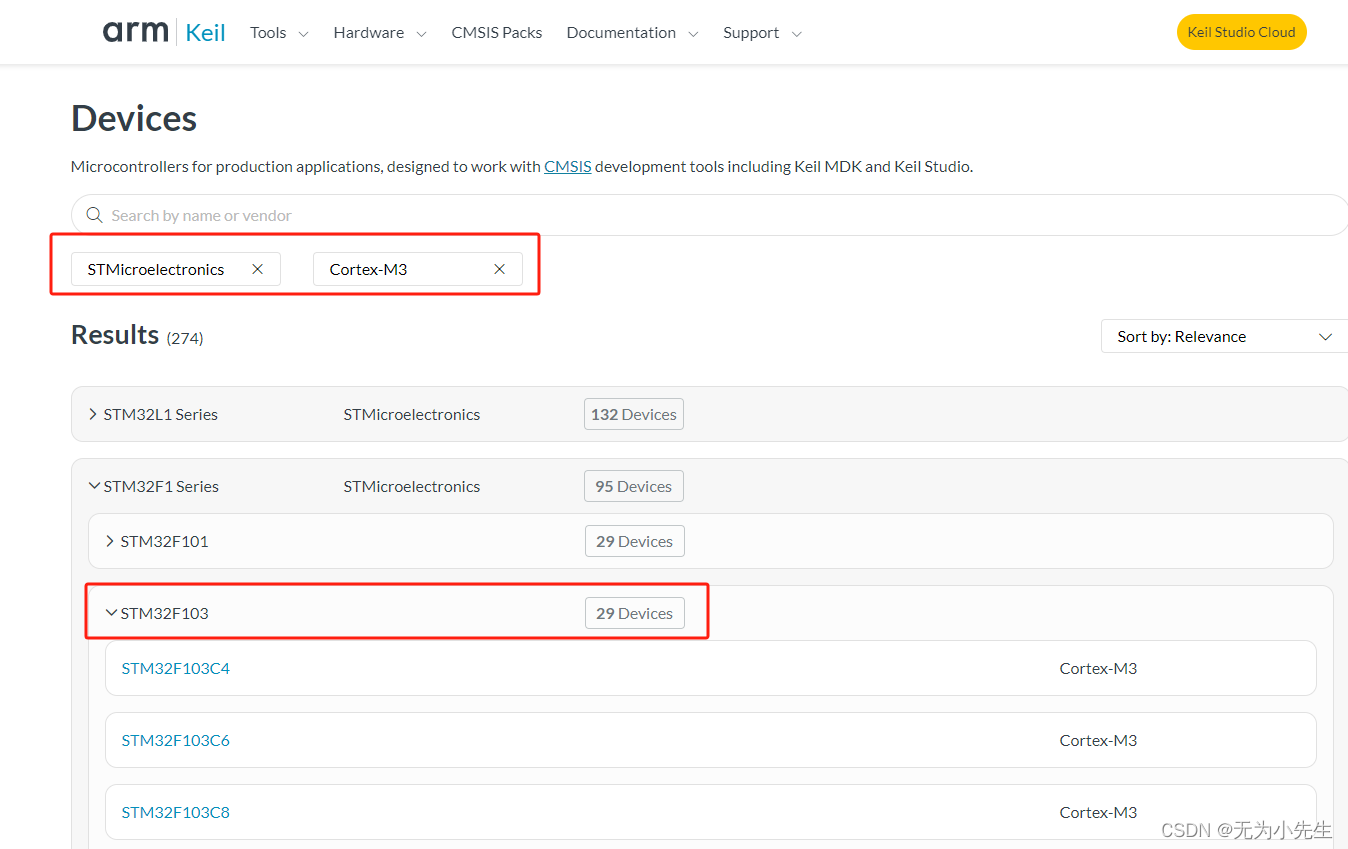Click STMicroelectronics vendor in STM32F1 row
This screenshot has width=1348, height=849.
412,486
